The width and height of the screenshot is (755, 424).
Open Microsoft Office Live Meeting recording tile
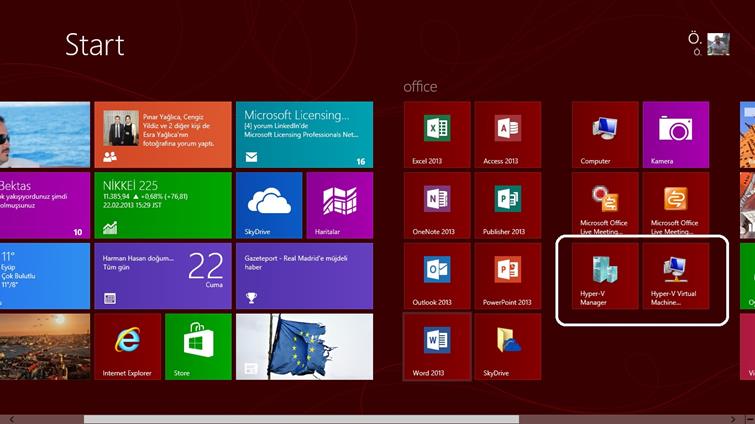pyautogui.click(x=605, y=204)
